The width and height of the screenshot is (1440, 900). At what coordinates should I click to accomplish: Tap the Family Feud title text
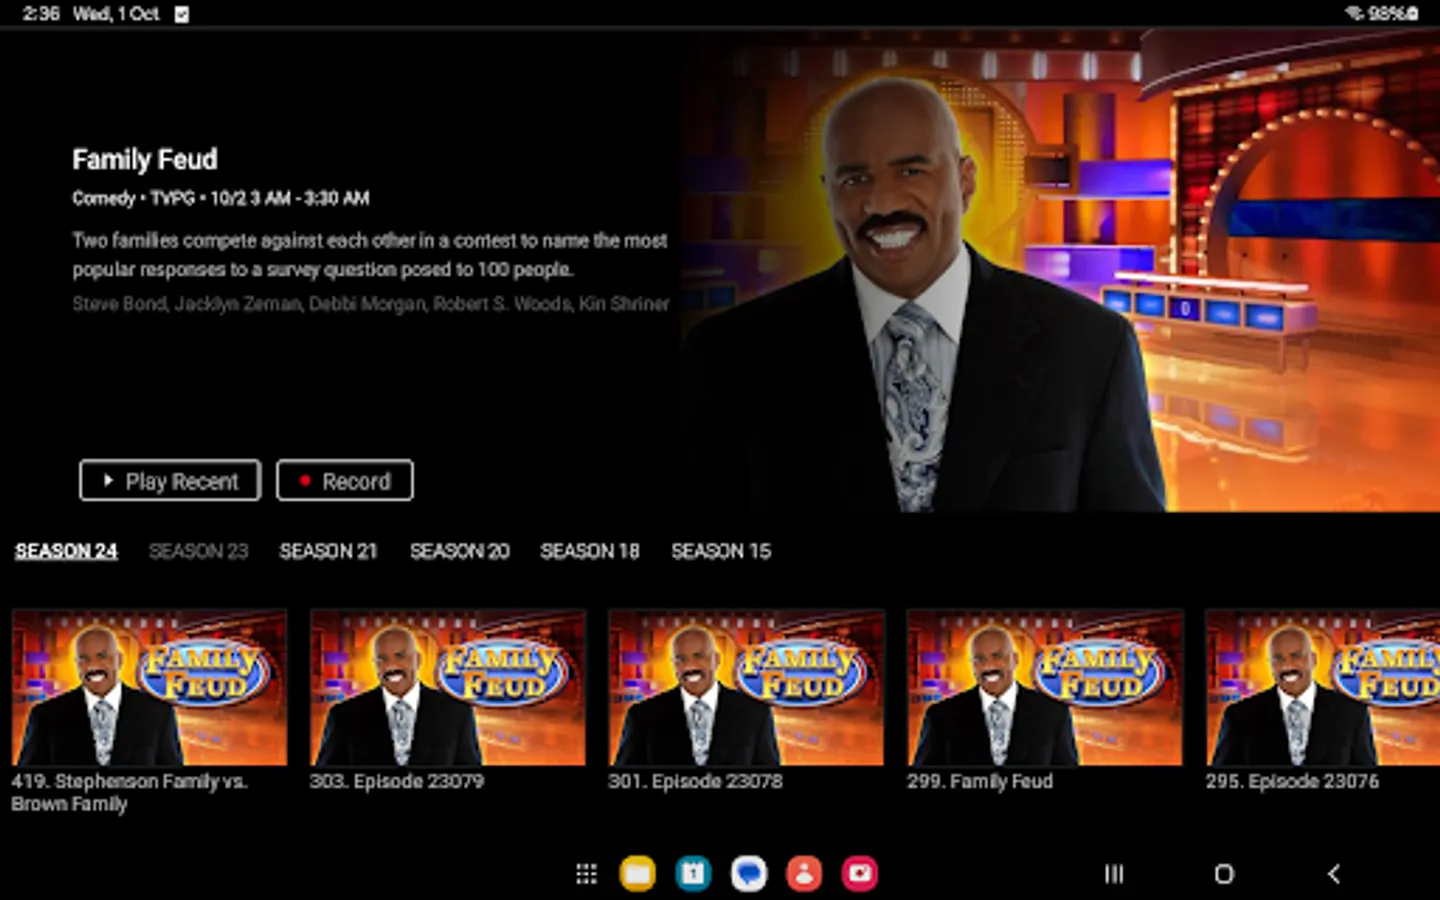click(145, 159)
